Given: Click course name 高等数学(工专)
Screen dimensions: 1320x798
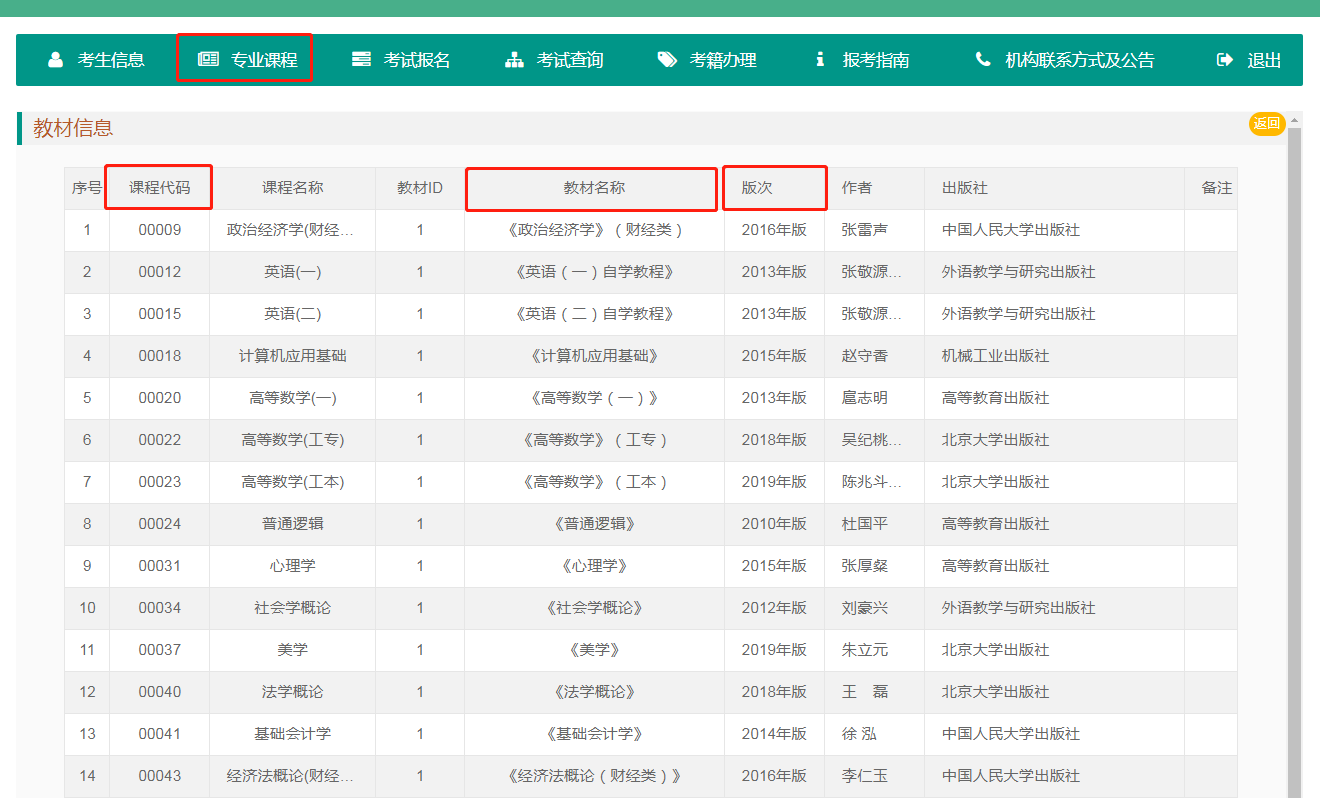Looking at the screenshot, I should 293,440.
